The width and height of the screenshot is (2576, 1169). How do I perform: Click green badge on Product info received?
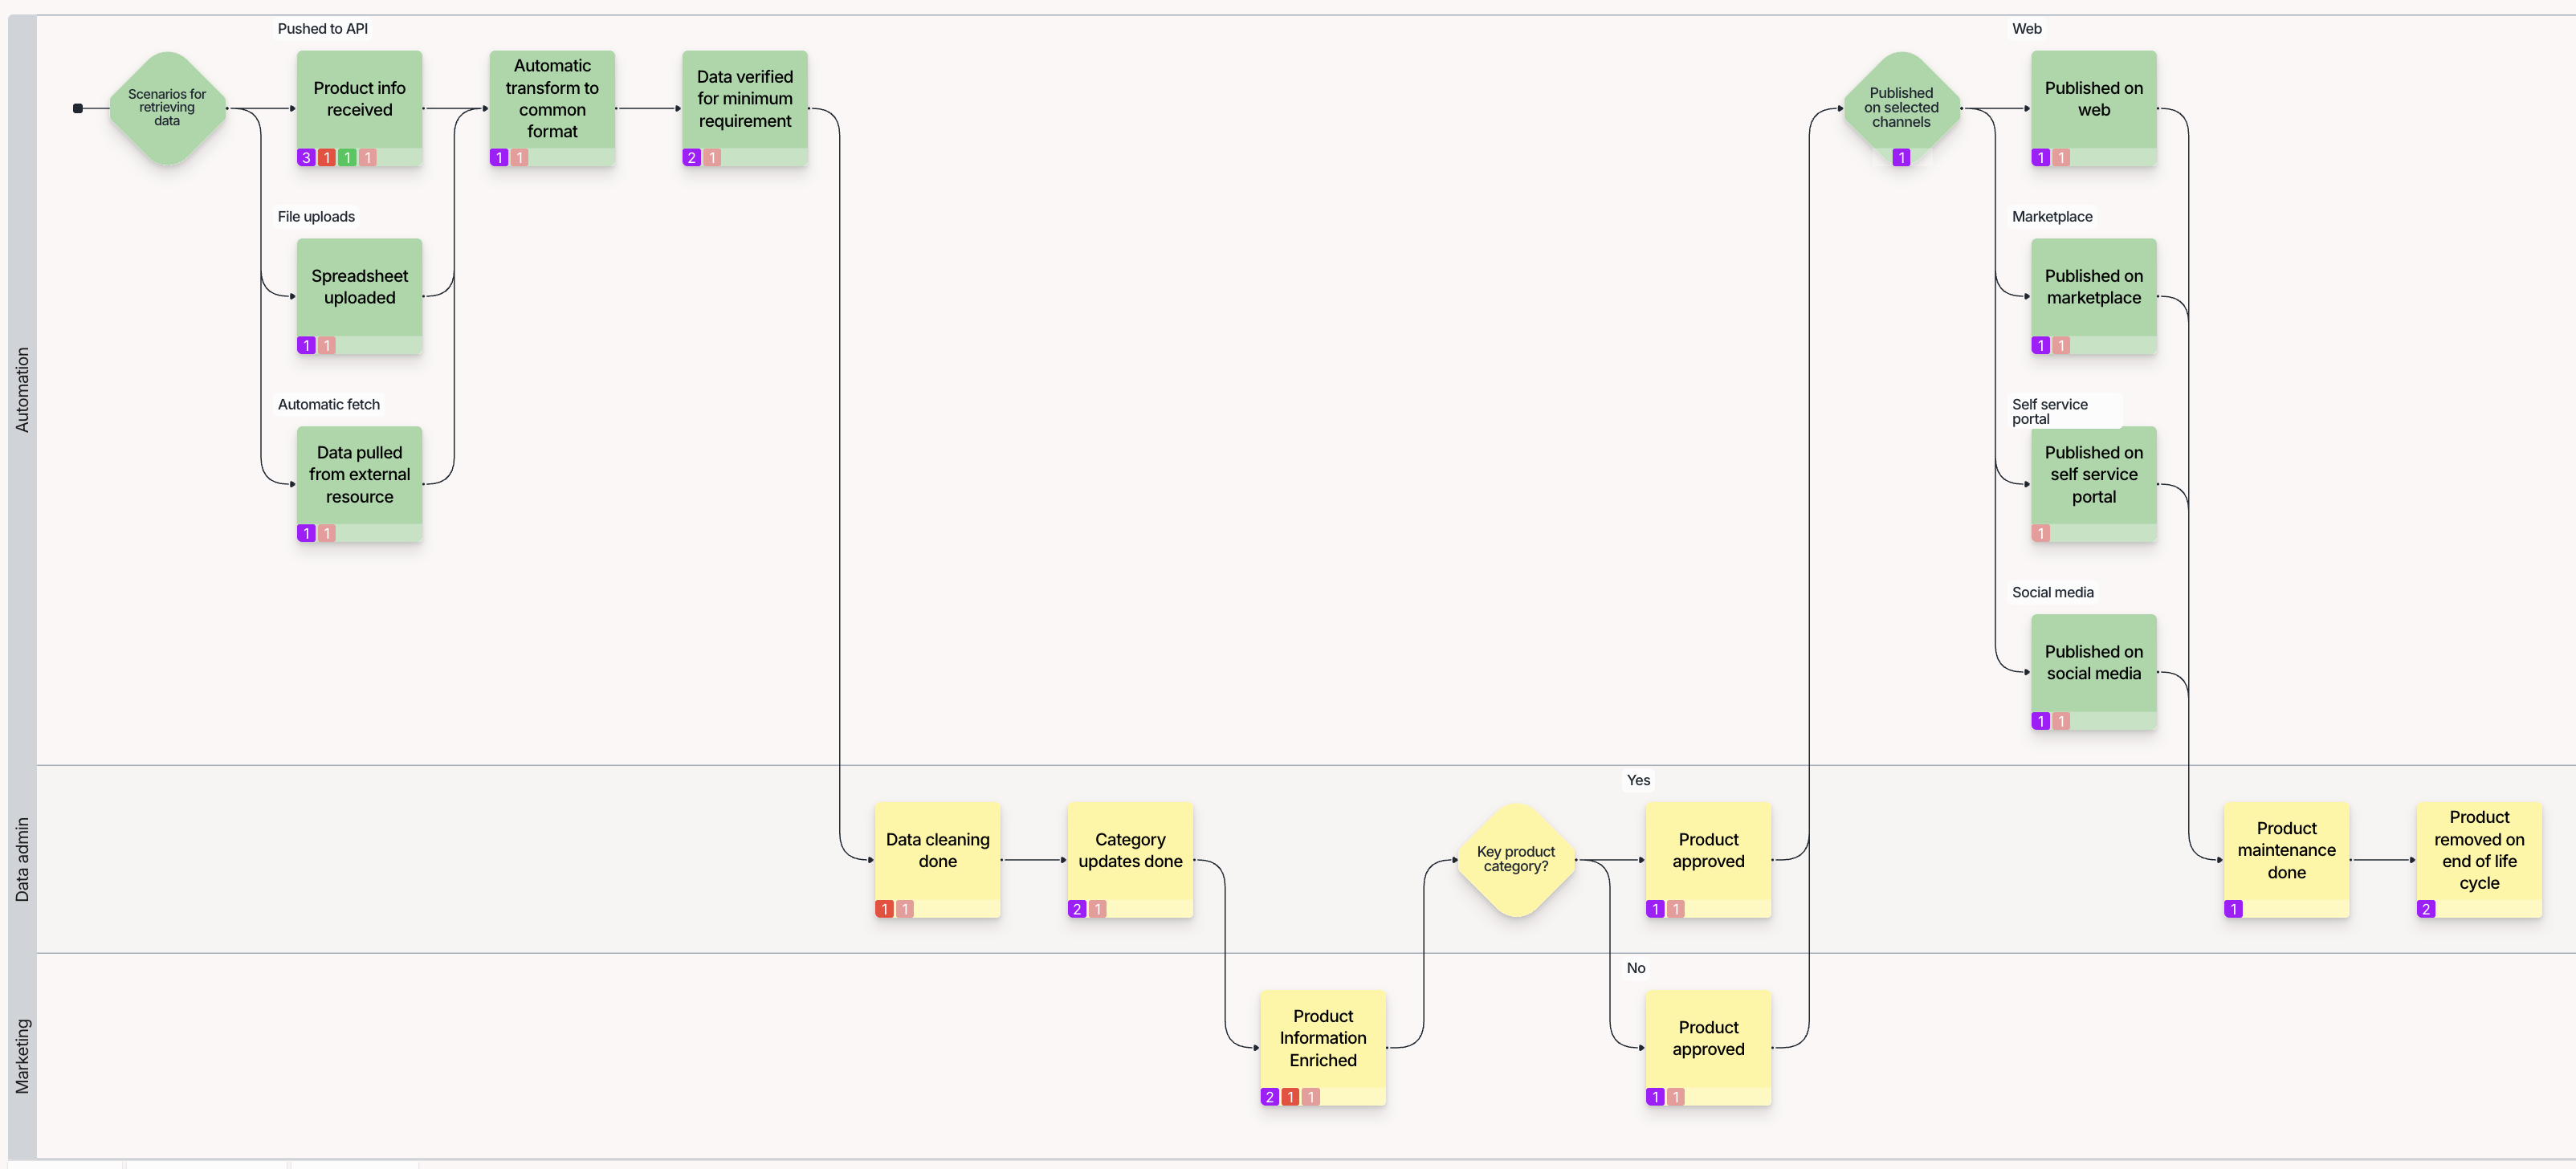(x=347, y=157)
